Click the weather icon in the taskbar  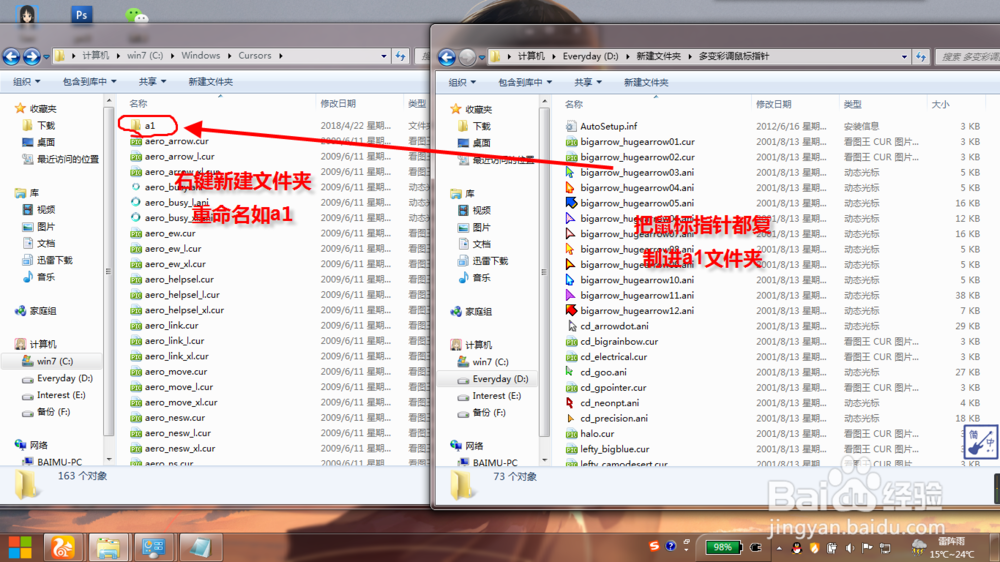(x=919, y=545)
